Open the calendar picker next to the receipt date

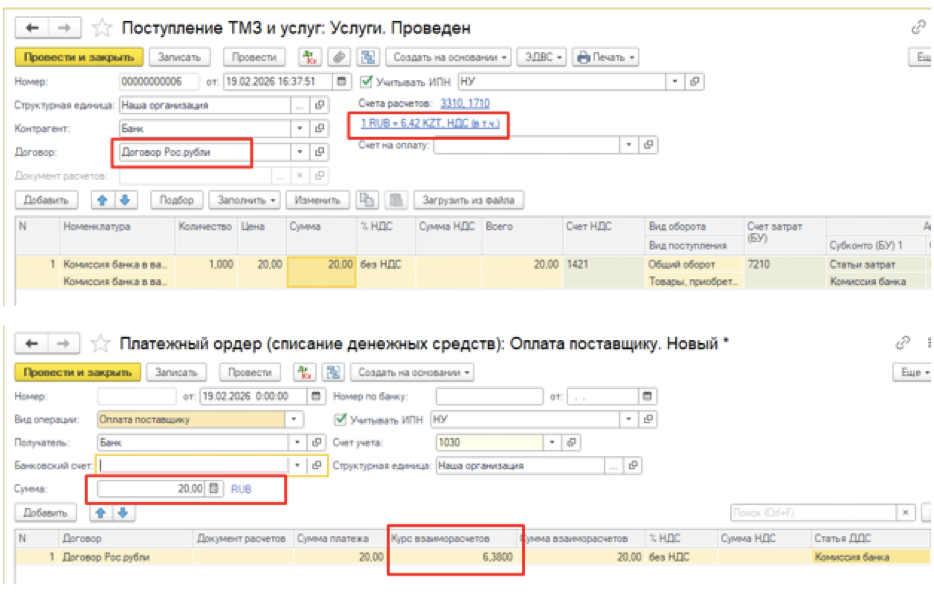[x=342, y=82]
